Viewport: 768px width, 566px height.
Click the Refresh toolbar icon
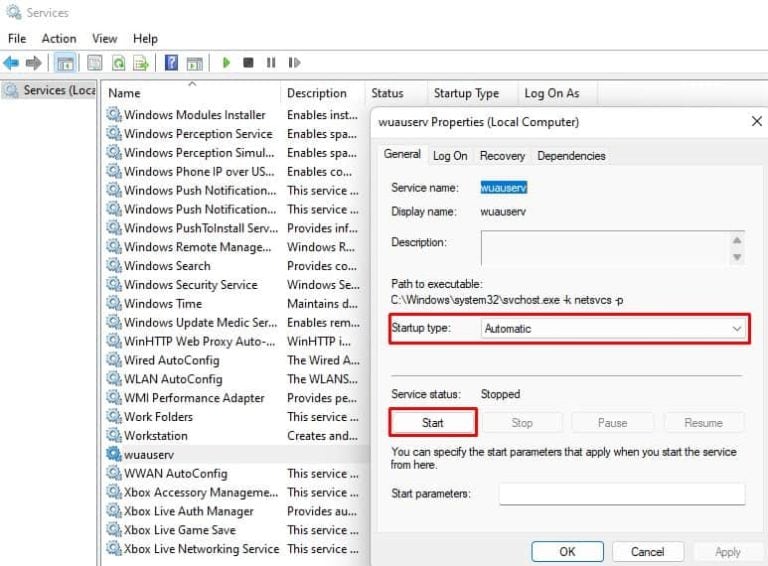coord(118,62)
